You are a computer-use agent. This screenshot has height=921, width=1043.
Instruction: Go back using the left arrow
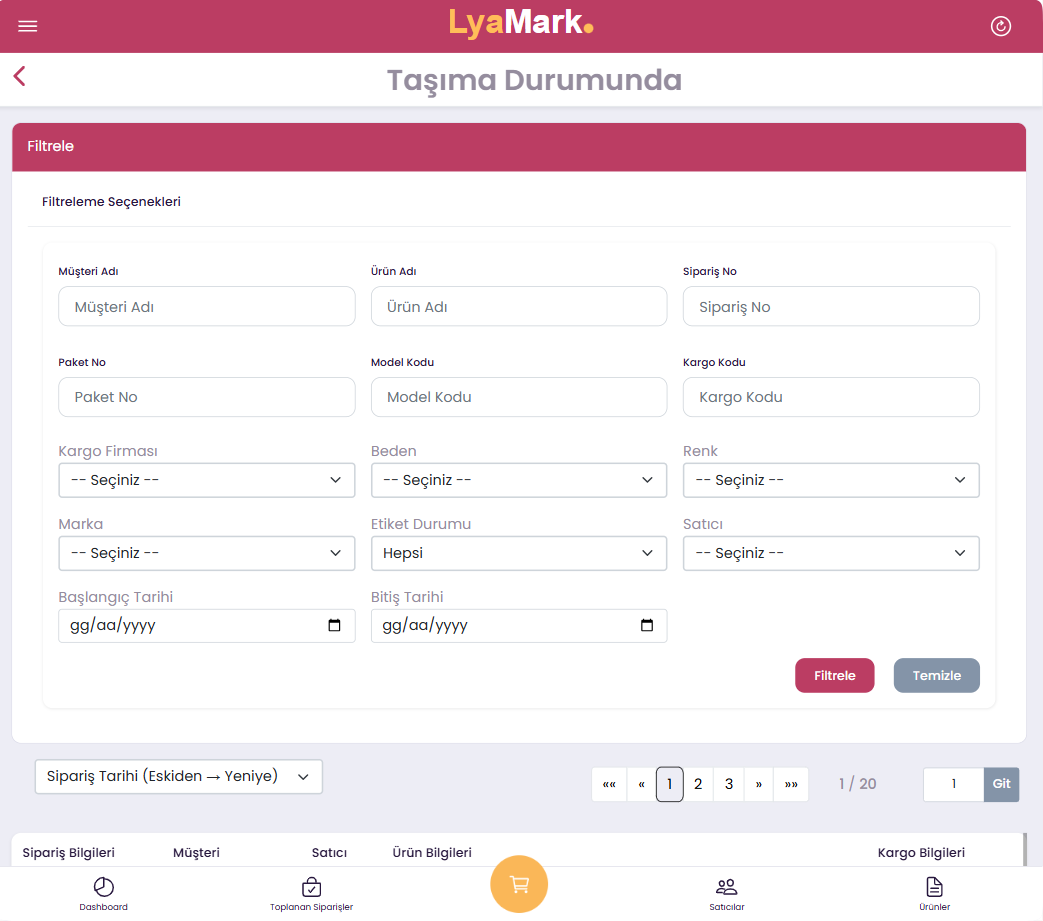pyautogui.click(x=19, y=77)
